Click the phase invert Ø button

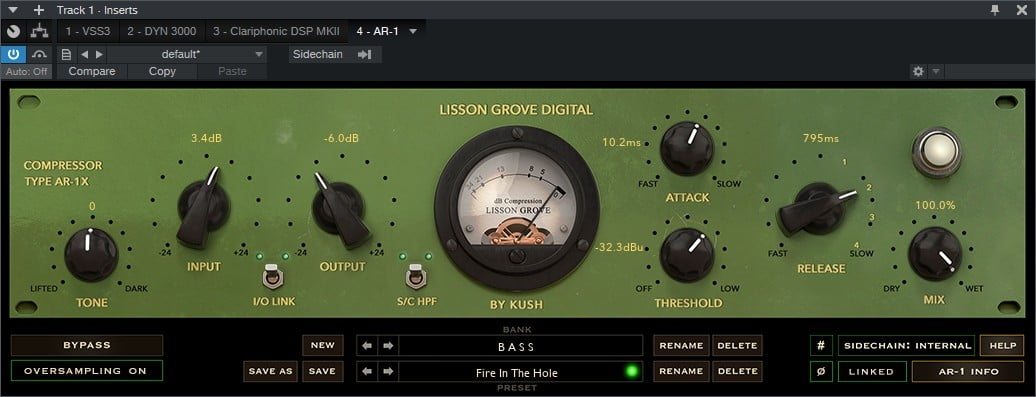(821, 371)
